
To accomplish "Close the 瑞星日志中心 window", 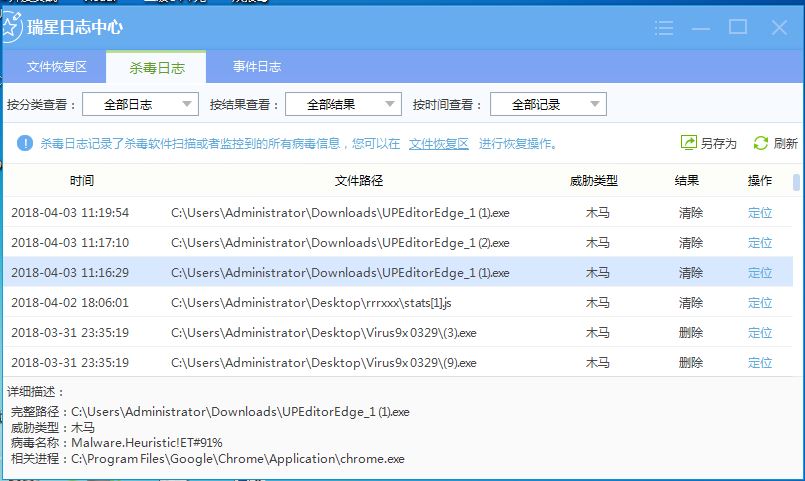I will tap(779, 27).
